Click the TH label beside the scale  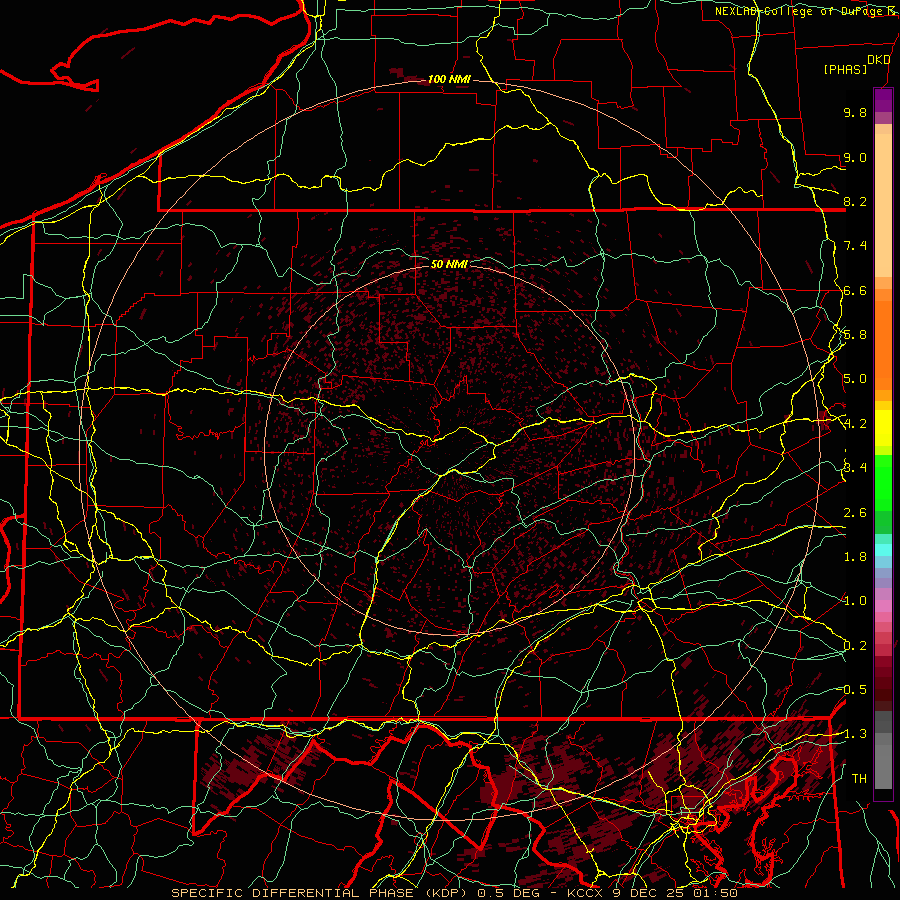click(x=859, y=779)
